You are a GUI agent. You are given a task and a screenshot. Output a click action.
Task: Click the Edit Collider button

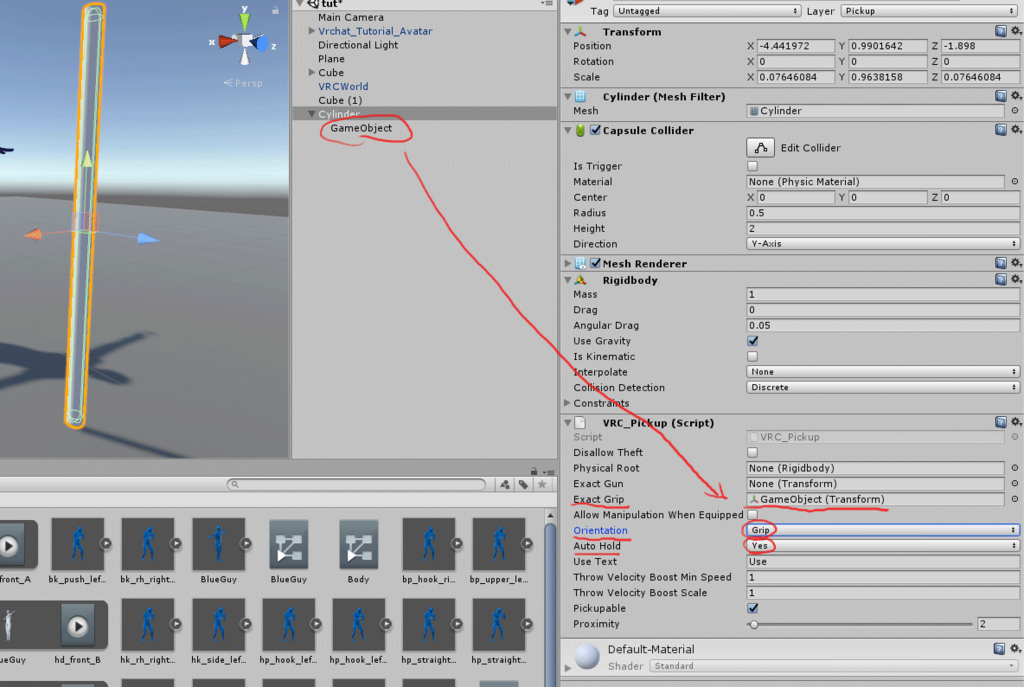click(x=760, y=148)
